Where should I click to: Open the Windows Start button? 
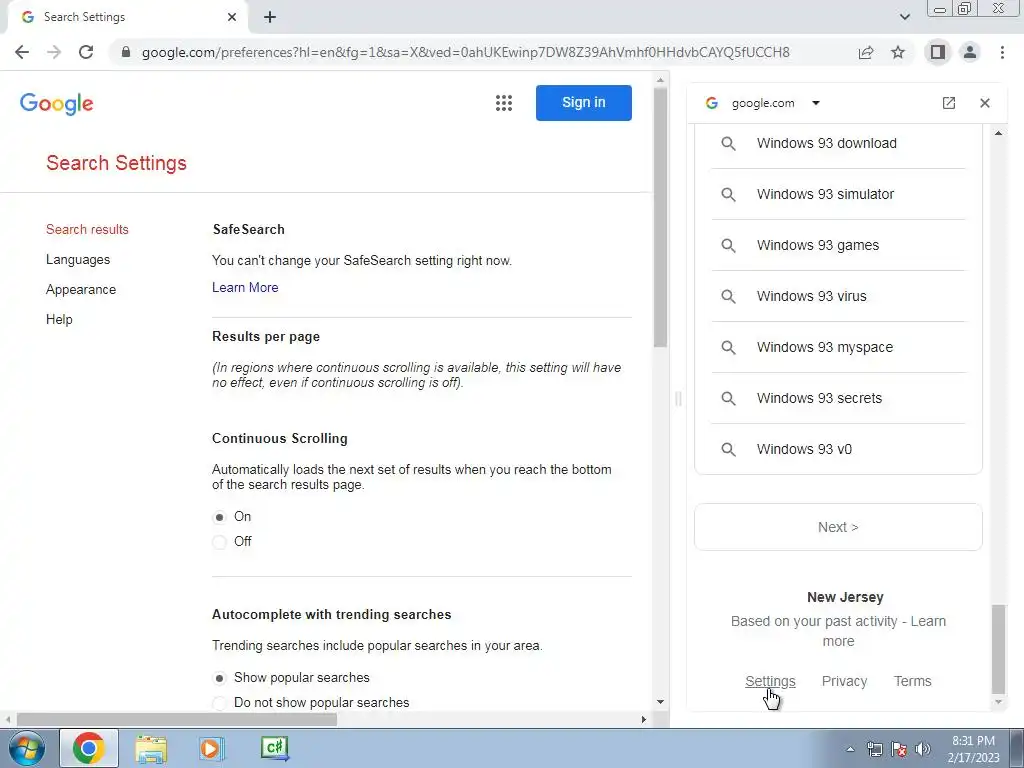25,748
